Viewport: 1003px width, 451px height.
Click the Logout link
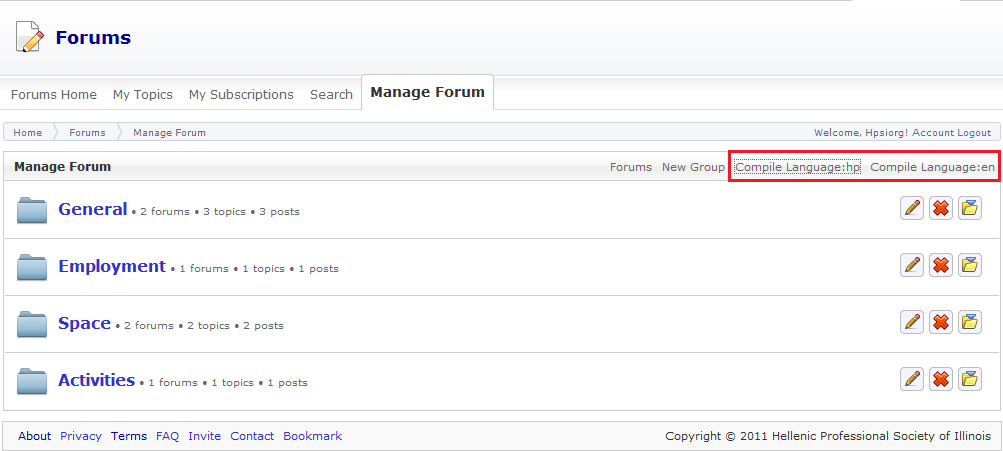click(974, 132)
